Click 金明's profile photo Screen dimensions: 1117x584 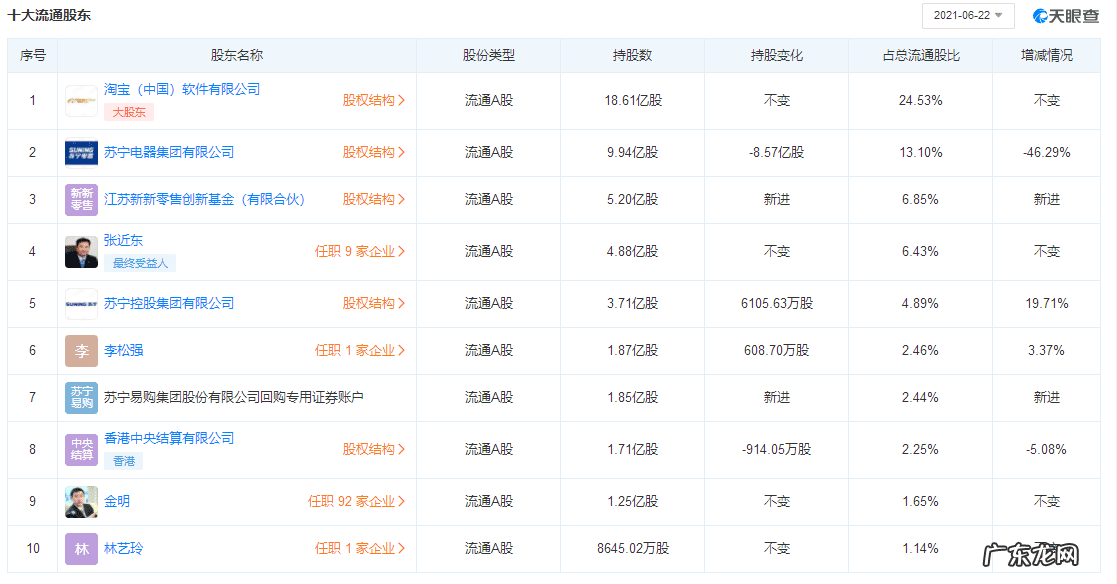(x=81, y=502)
